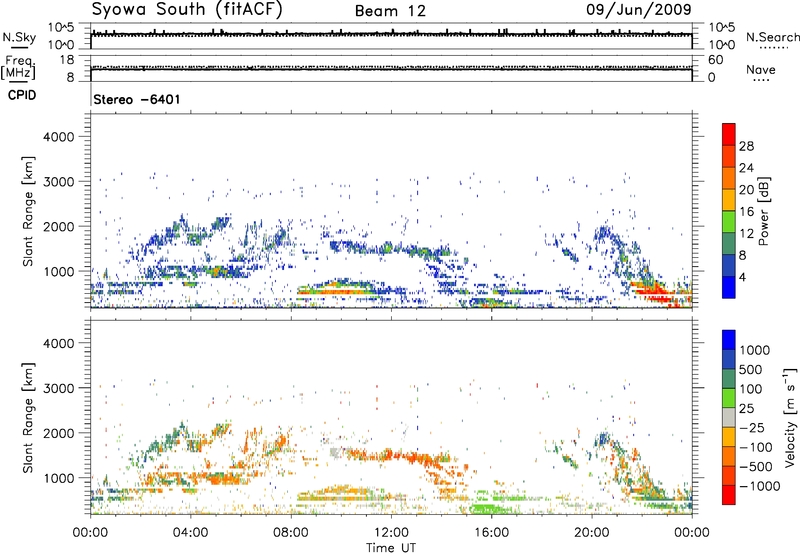This screenshot has height=554, width=800.
Task: Click the "12" power colorbar label
Action: (746, 234)
